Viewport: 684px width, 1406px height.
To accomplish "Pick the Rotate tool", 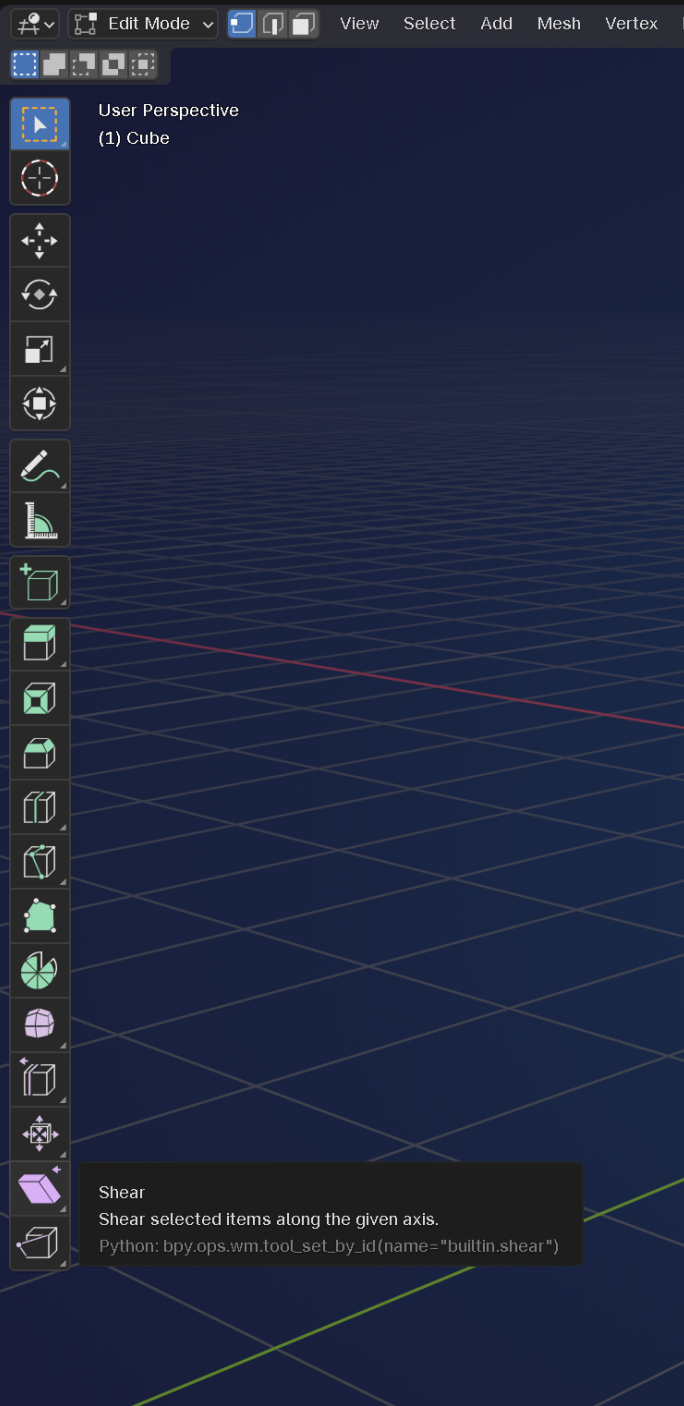I will click(39, 295).
